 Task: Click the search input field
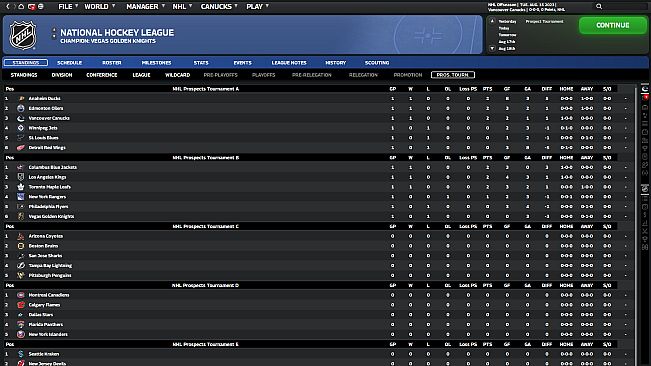pyautogui.click(x=623, y=7)
